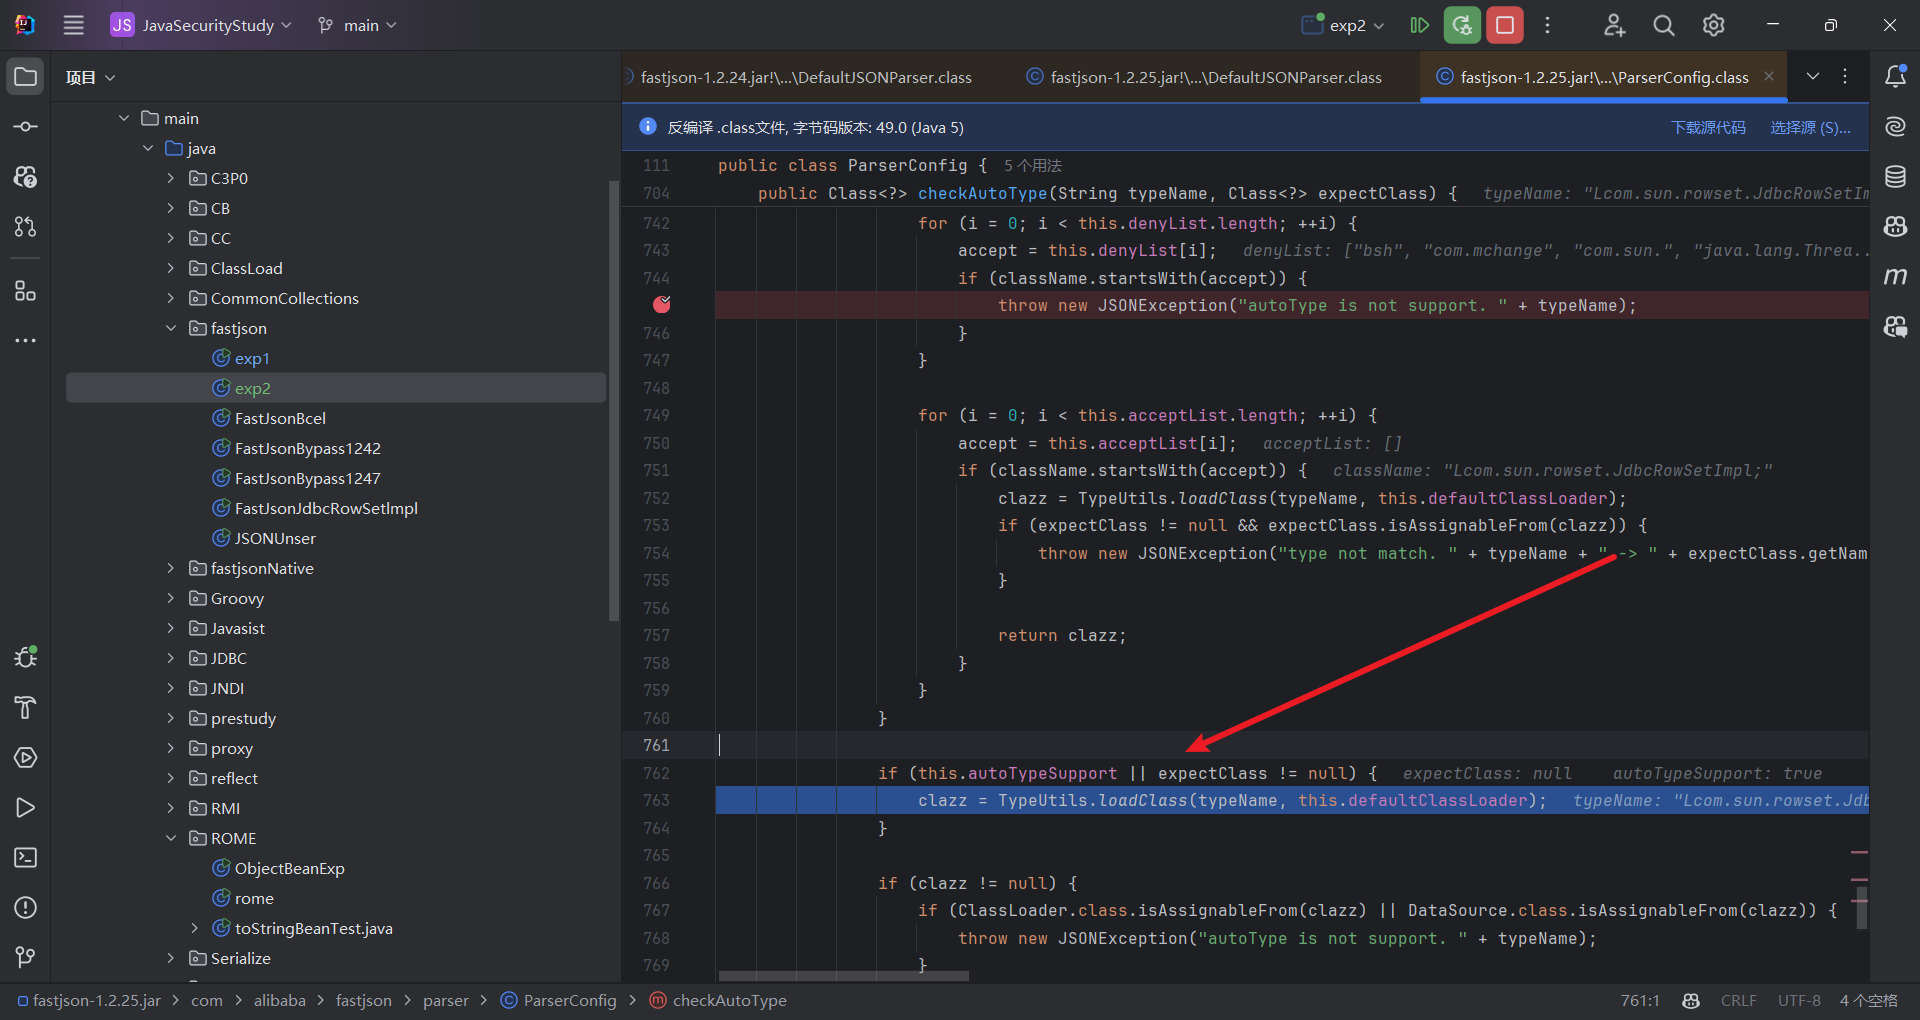
Task: Open the Maven tool window
Action: pyautogui.click(x=1895, y=277)
